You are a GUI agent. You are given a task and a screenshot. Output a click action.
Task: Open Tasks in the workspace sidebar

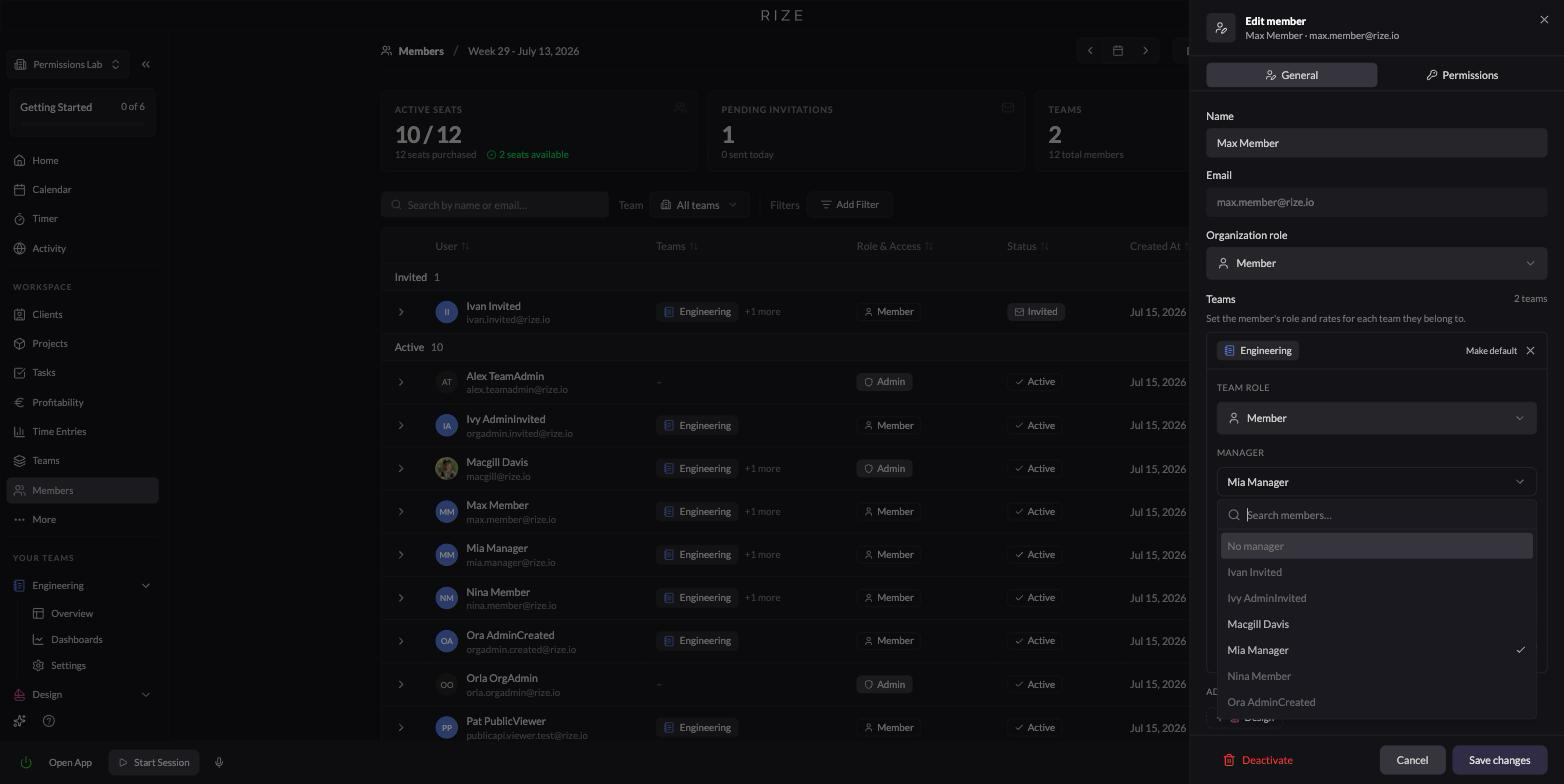(82, 372)
